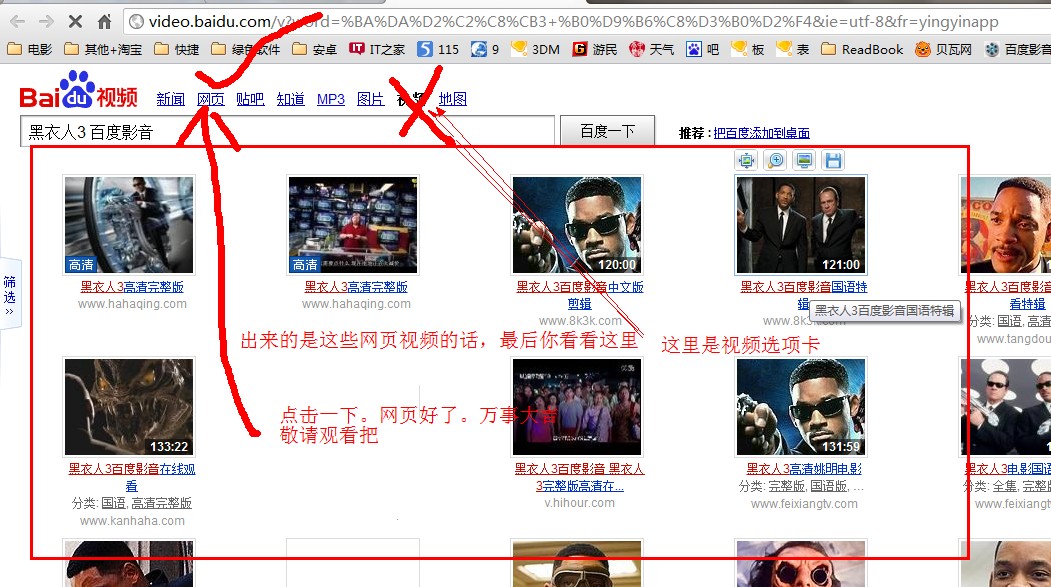Click 国语 category under 在线观看 video

tap(113, 503)
